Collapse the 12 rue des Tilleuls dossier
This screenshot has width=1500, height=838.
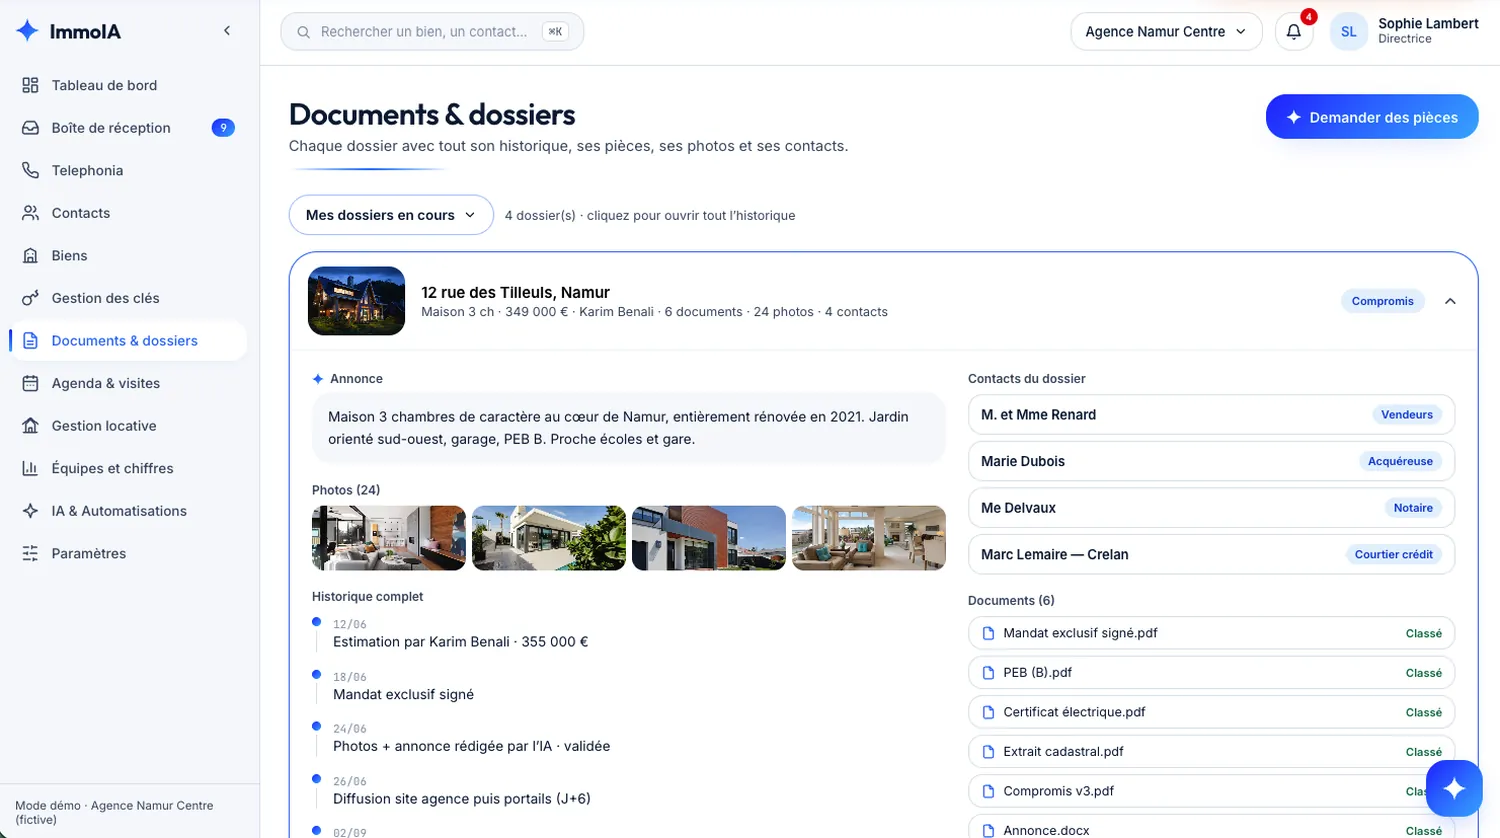(x=1450, y=301)
